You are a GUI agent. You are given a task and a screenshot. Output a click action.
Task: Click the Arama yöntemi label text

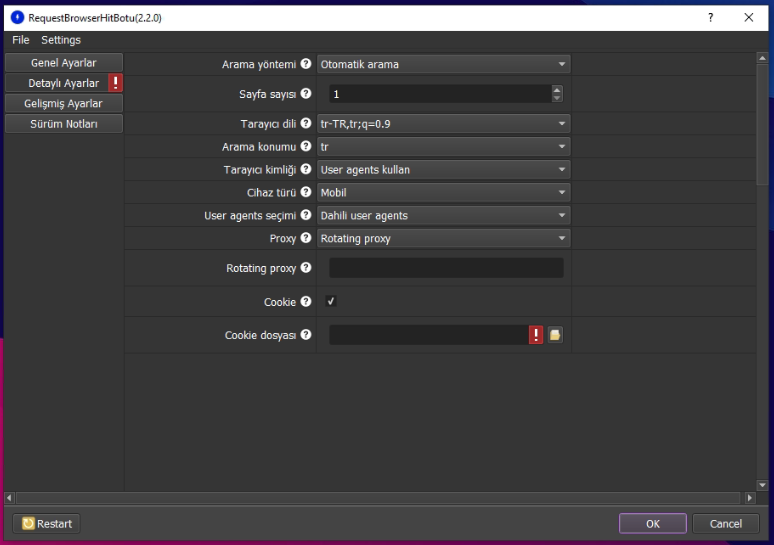259,64
